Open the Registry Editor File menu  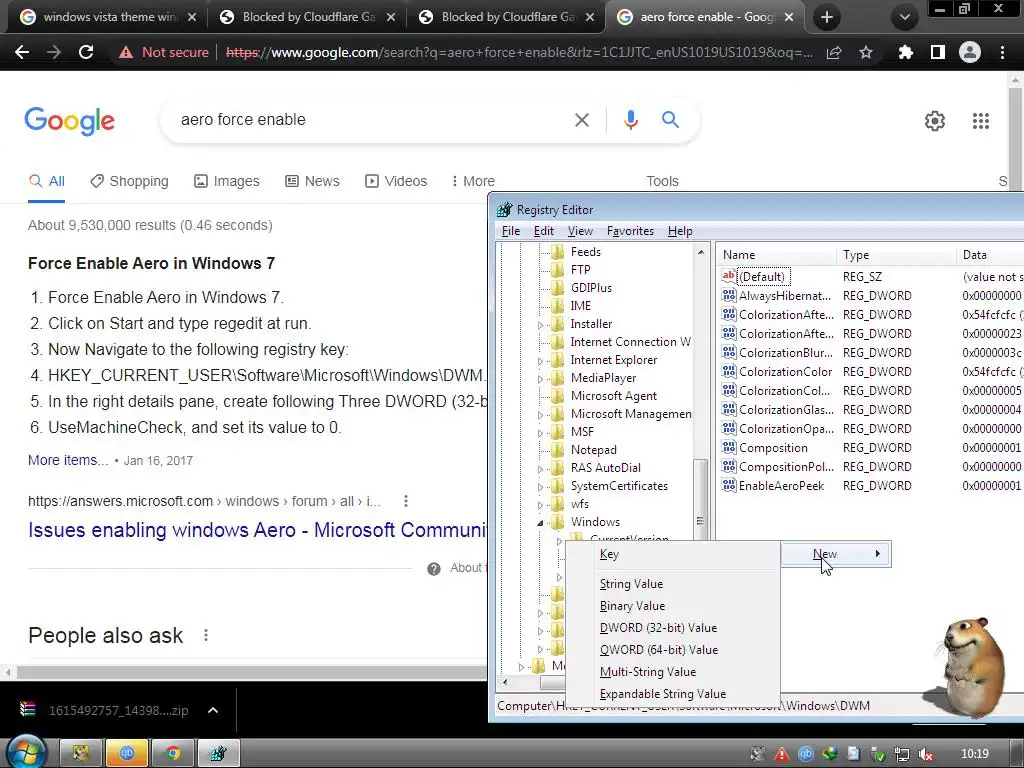point(511,231)
